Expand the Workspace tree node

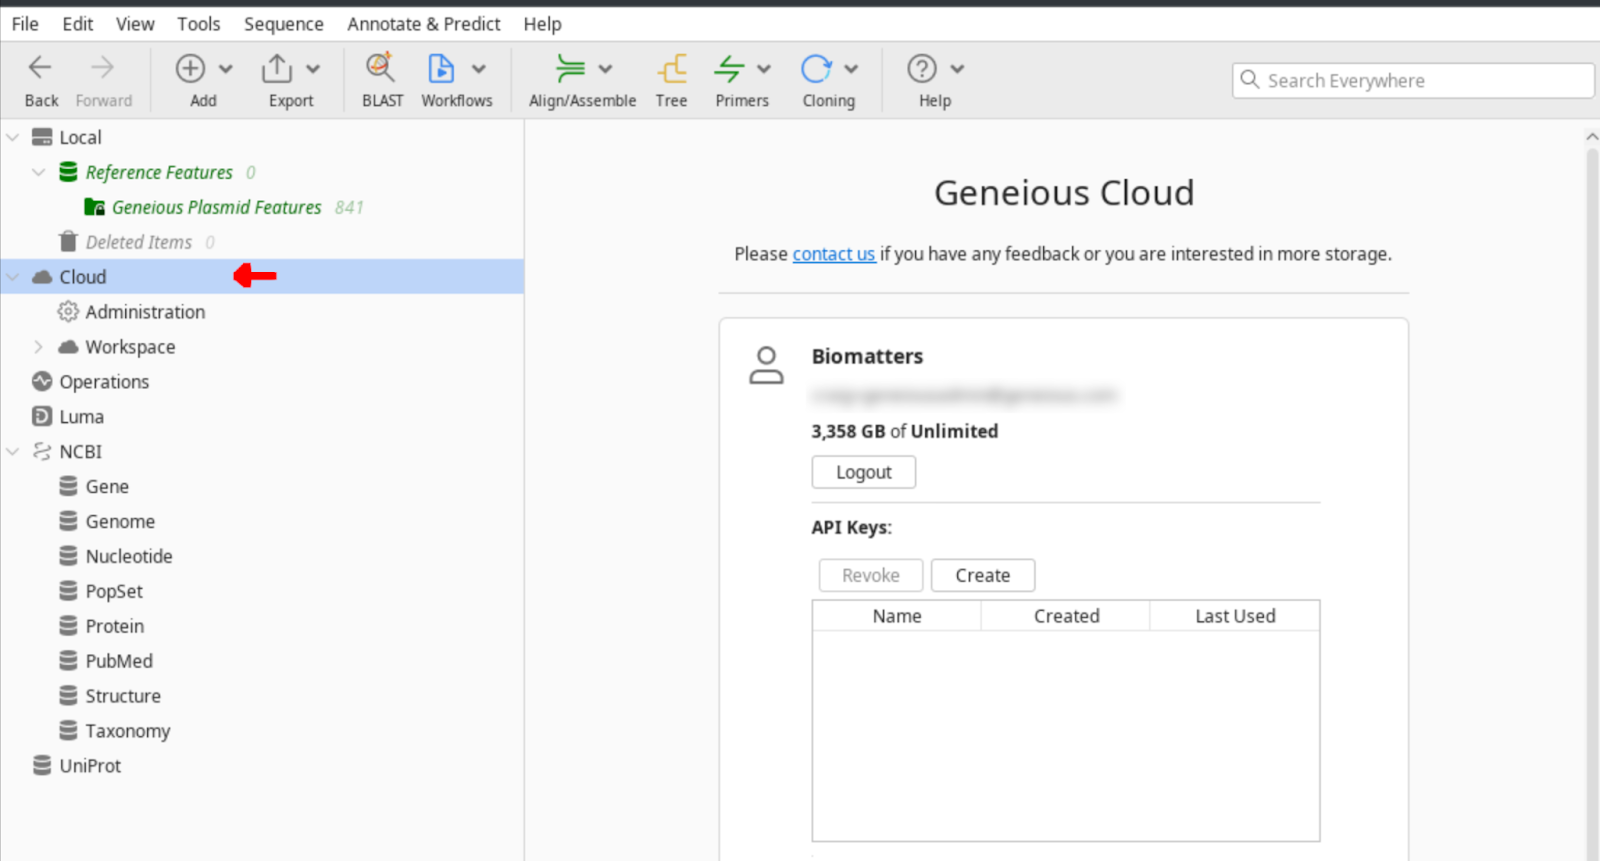click(x=39, y=347)
